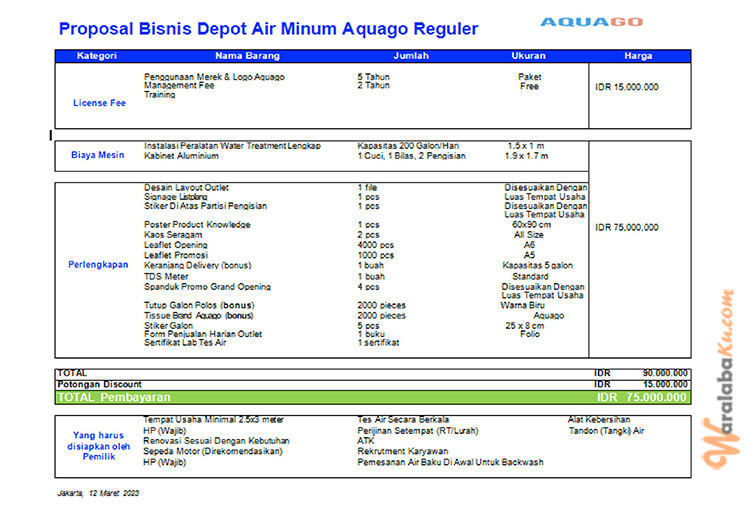750x505 pixels.
Task: Click 'Tissue Brand Aquago (bonus)' item
Action: coord(199,316)
